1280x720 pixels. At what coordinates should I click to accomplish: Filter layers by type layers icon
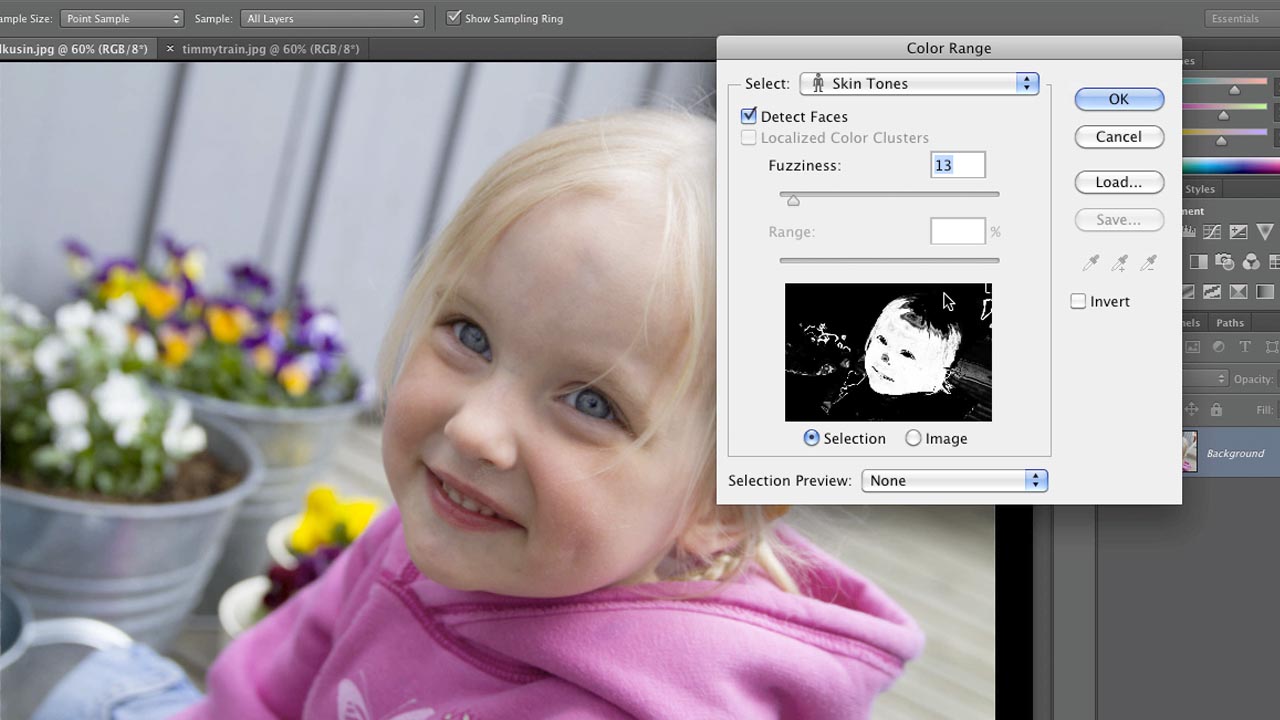(x=1245, y=347)
